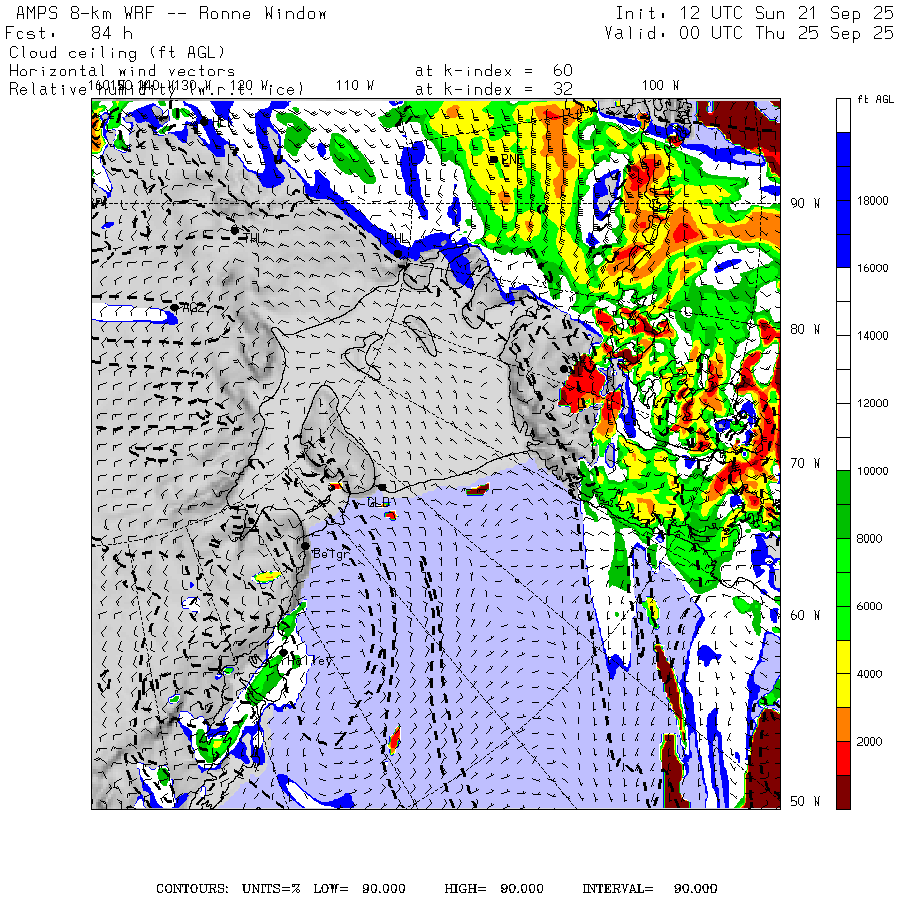The width and height of the screenshot is (900, 900).
Task: Click the red colorbar segment below 2000
Action: pyautogui.click(x=843, y=758)
